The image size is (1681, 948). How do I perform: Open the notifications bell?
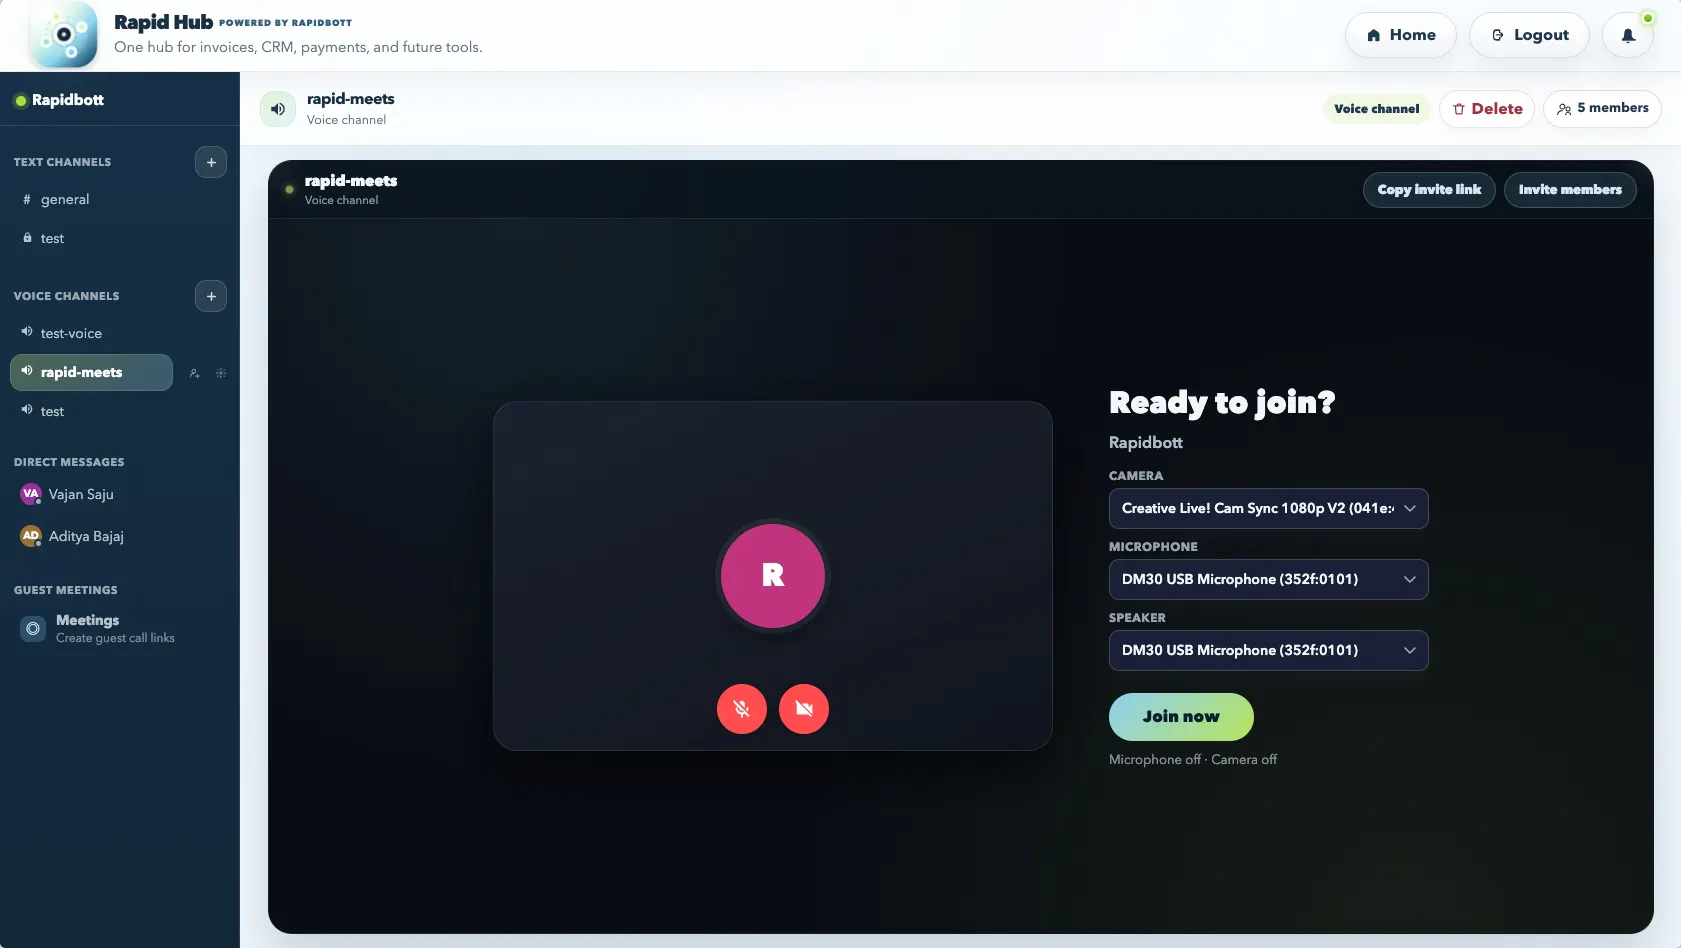(1628, 35)
